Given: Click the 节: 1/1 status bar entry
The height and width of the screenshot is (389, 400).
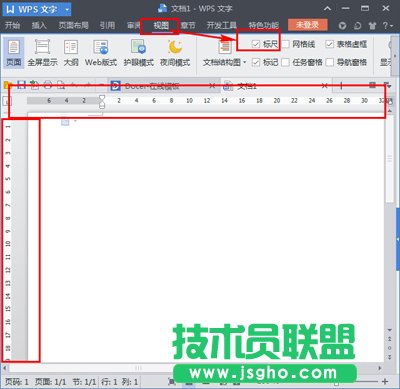Looking at the screenshot, I should tap(84, 382).
